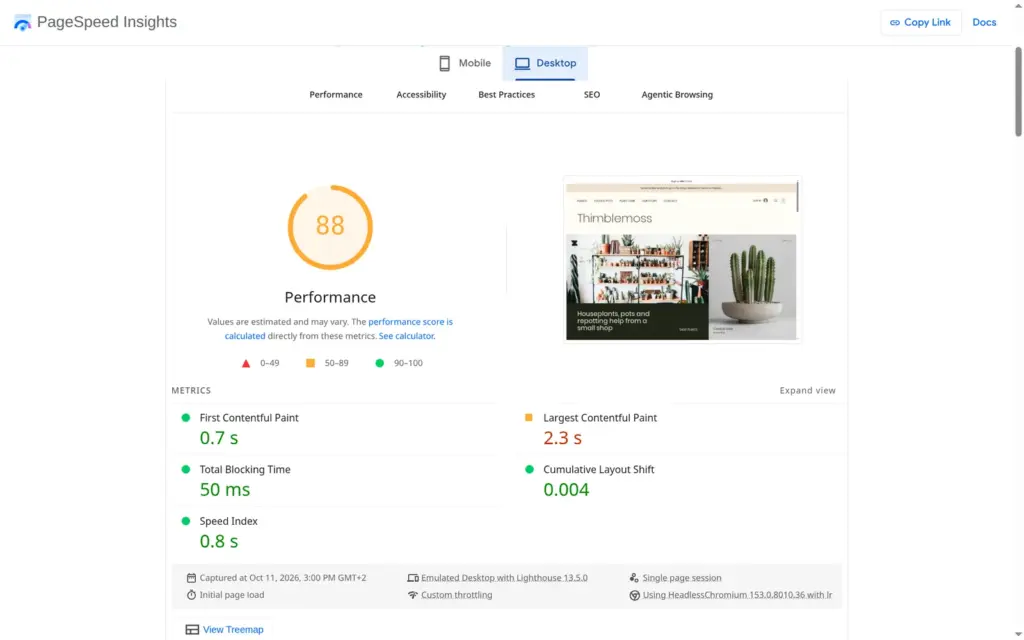
Task: Click the 88 performance score gauge
Action: (x=330, y=227)
